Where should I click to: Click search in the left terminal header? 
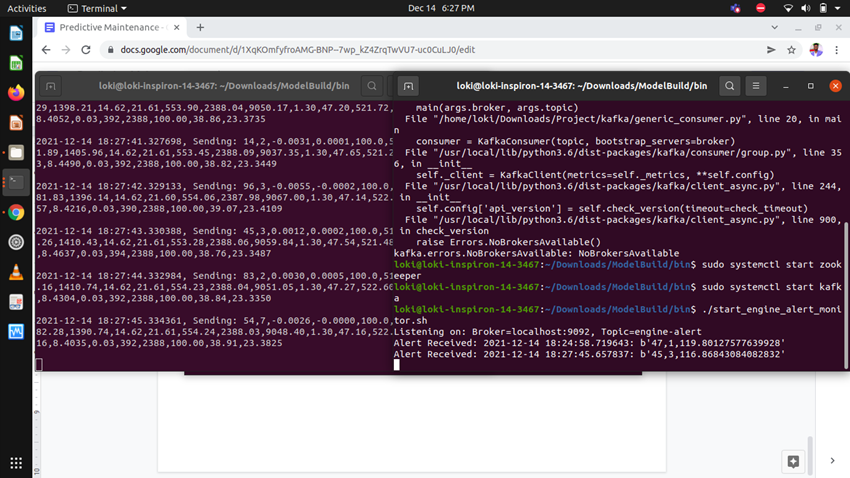pos(372,86)
